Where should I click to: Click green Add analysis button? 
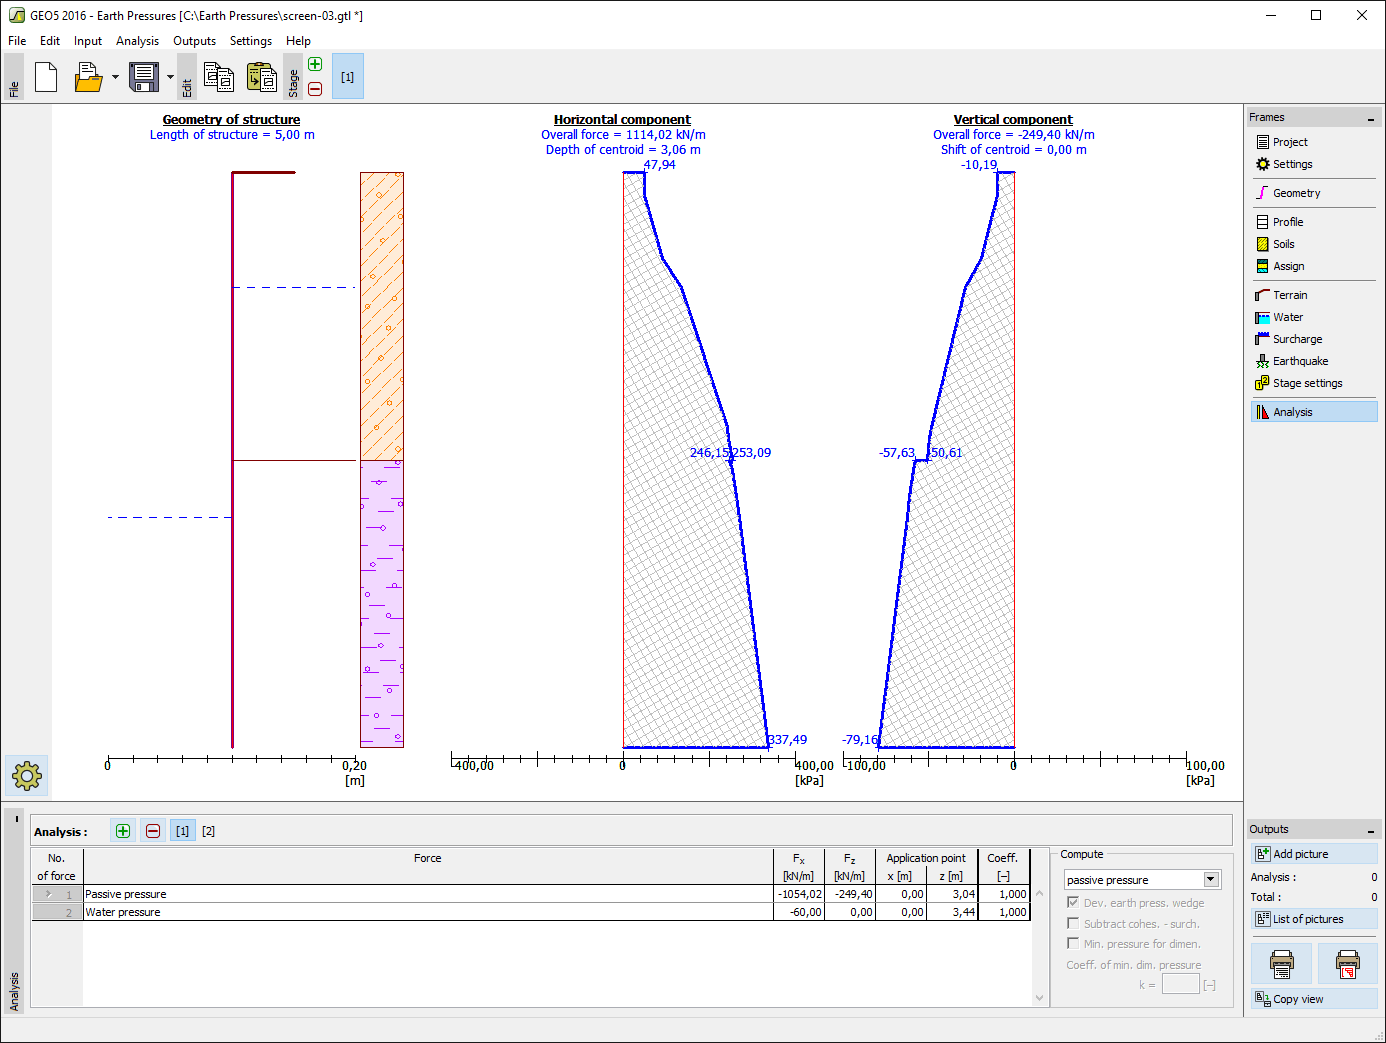point(123,831)
